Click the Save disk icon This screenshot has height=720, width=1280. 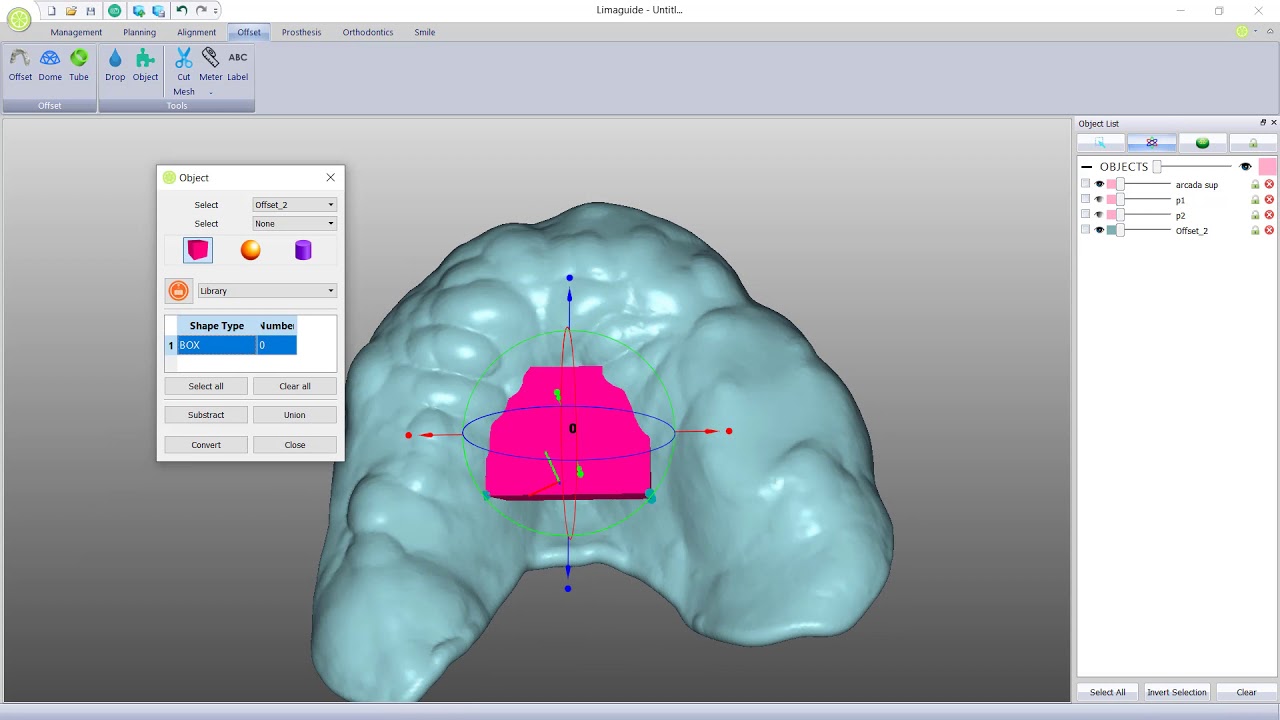tap(91, 11)
